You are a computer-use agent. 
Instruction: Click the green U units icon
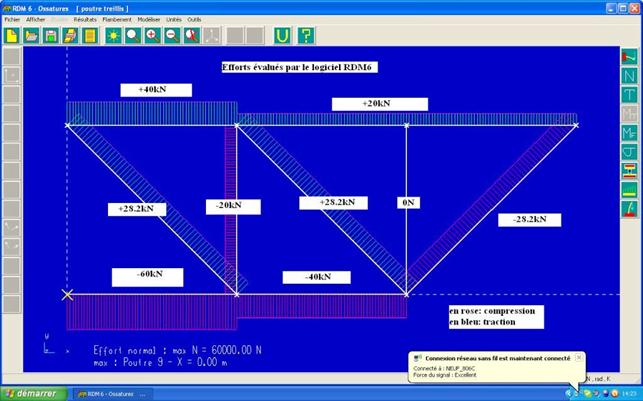[282, 35]
